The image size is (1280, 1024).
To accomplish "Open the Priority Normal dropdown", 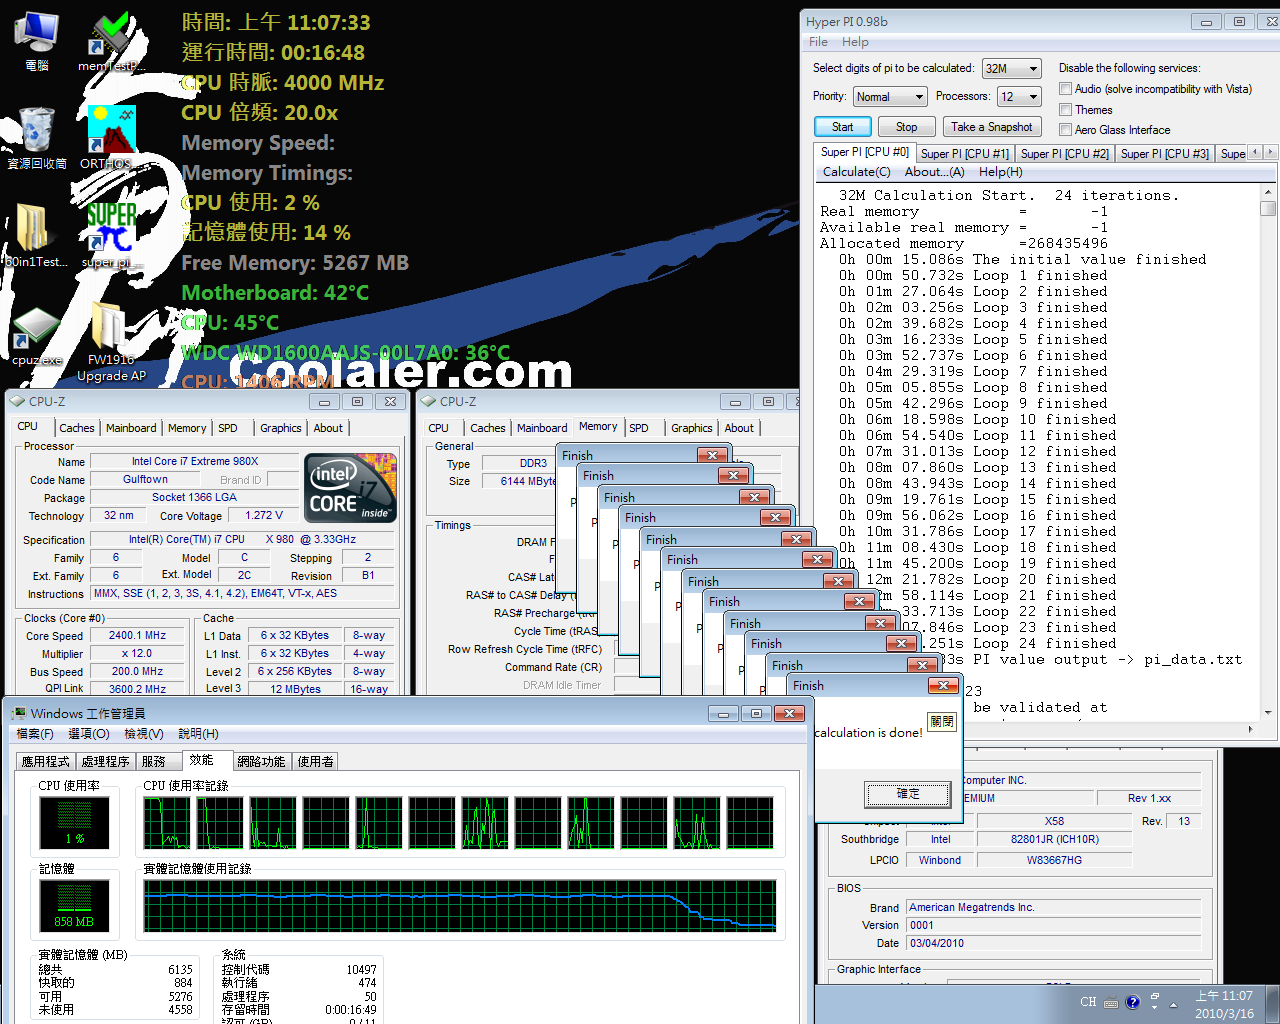I will pyautogui.click(x=890, y=96).
